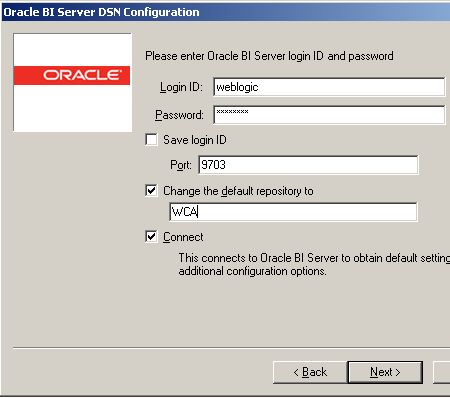Click the 'Login ID:' label
This screenshot has width=450, height=398.
tap(181, 87)
